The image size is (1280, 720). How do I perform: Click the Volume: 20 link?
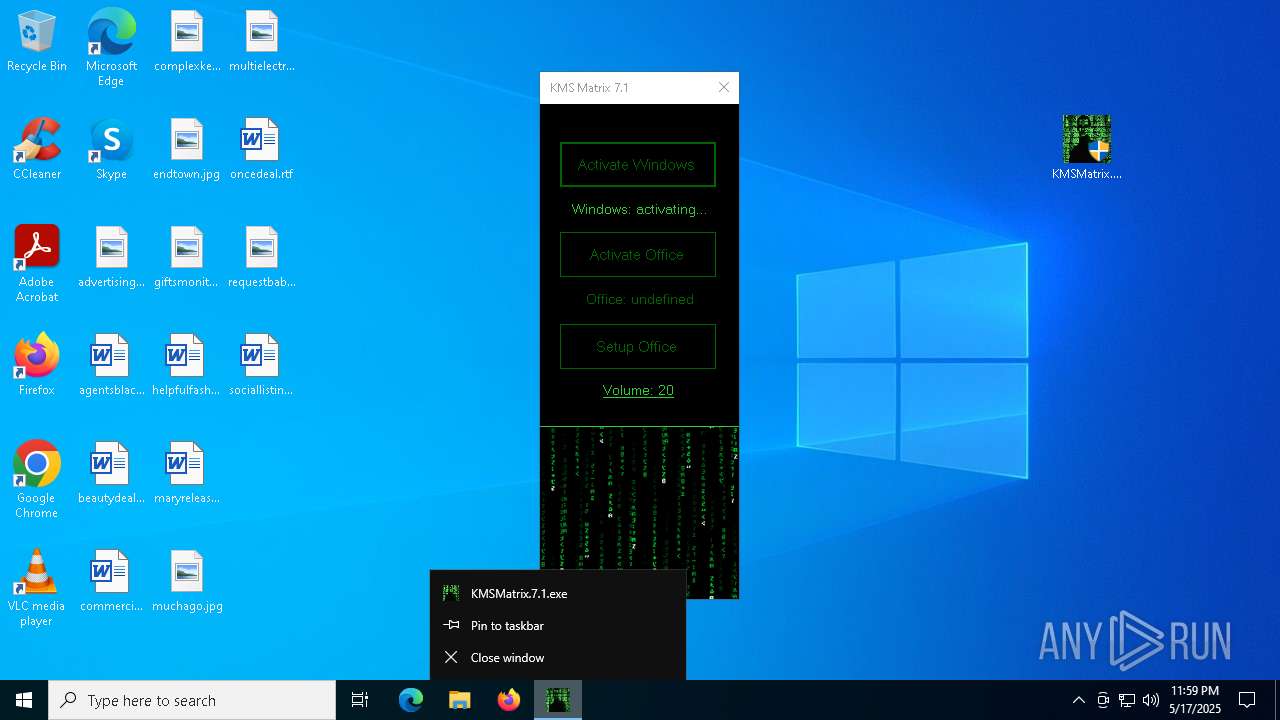click(x=638, y=390)
